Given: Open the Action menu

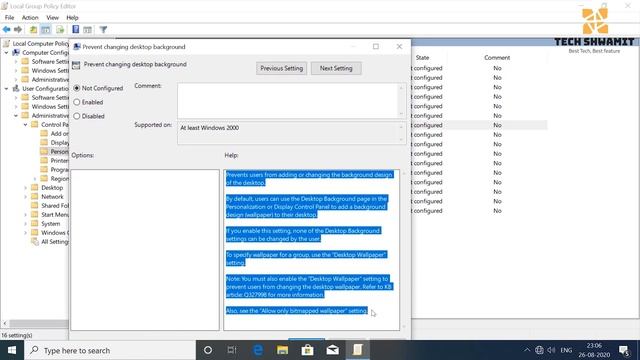Looking at the screenshot, I should [30, 18].
